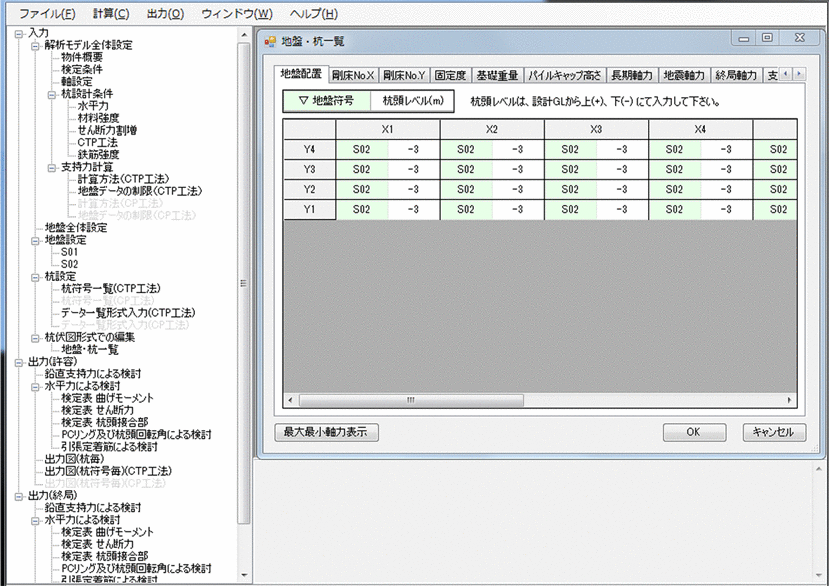The image size is (829, 586).
Task: Select the 地盤符号 legend toggle
Action: pos(327,100)
